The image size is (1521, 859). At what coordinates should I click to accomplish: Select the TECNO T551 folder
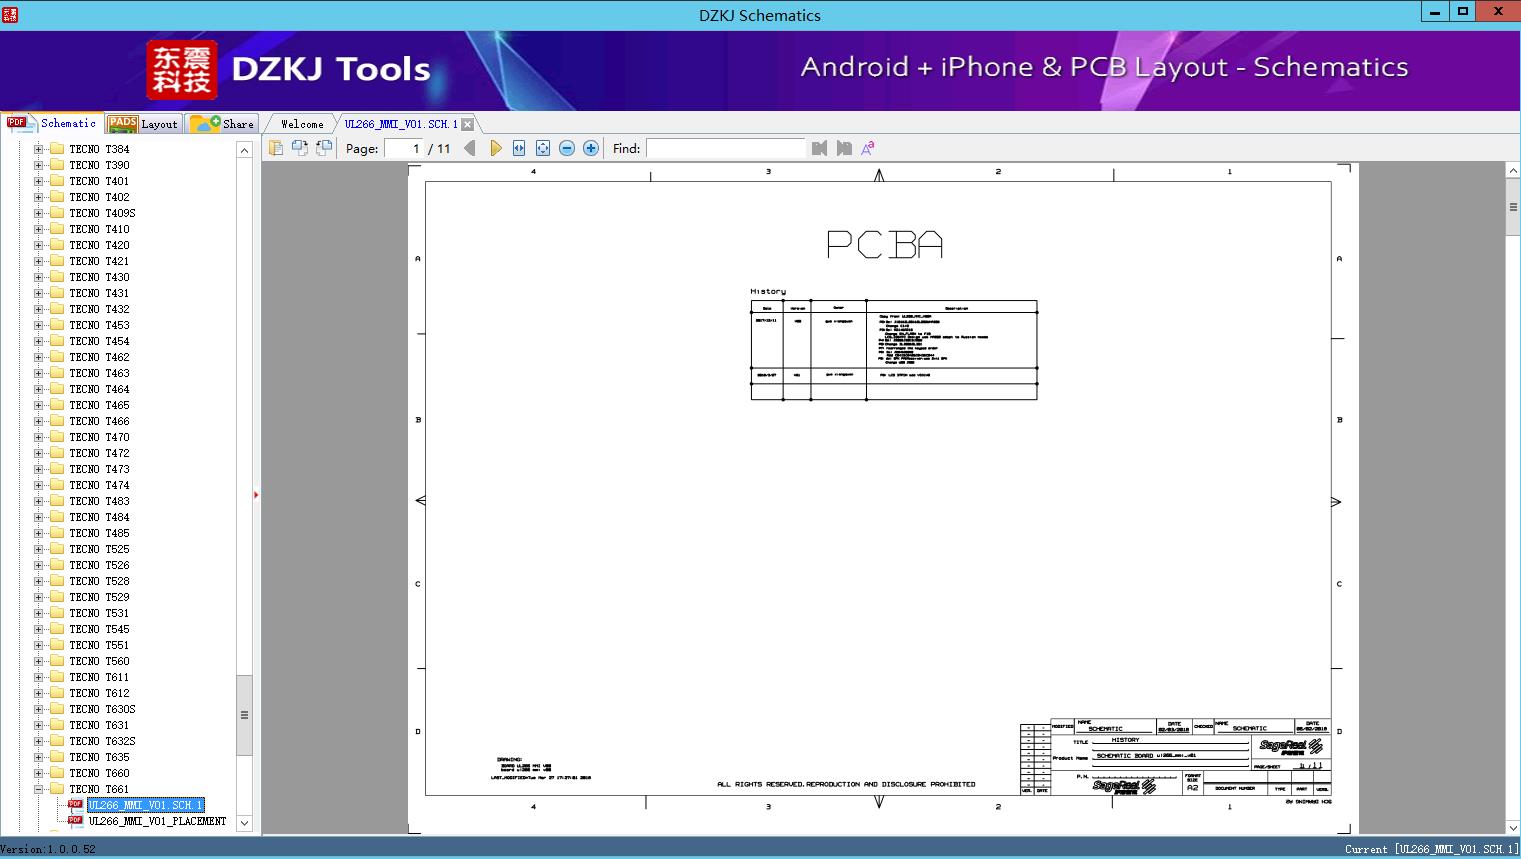click(x=99, y=645)
